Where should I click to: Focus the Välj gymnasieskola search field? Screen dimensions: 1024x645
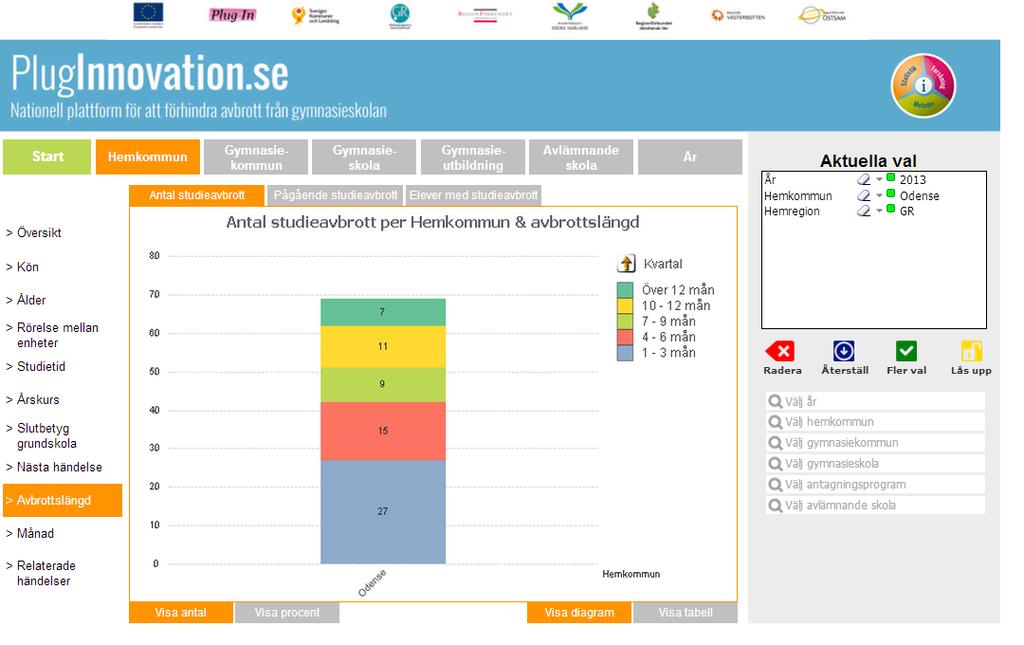(x=875, y=464)
